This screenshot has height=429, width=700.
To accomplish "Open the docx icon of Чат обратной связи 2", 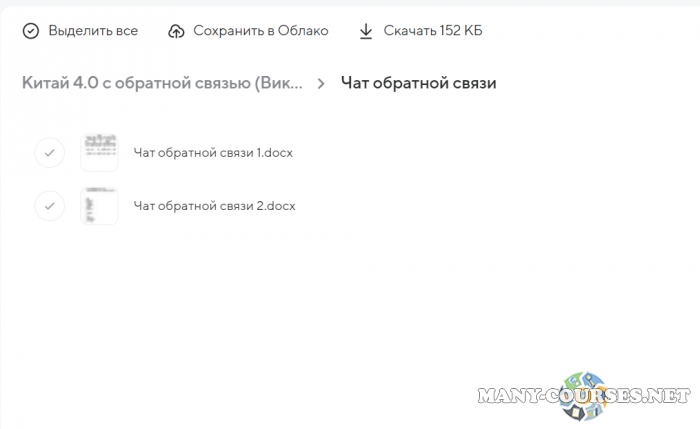I will pyautogui.click(x=99, y=206).
